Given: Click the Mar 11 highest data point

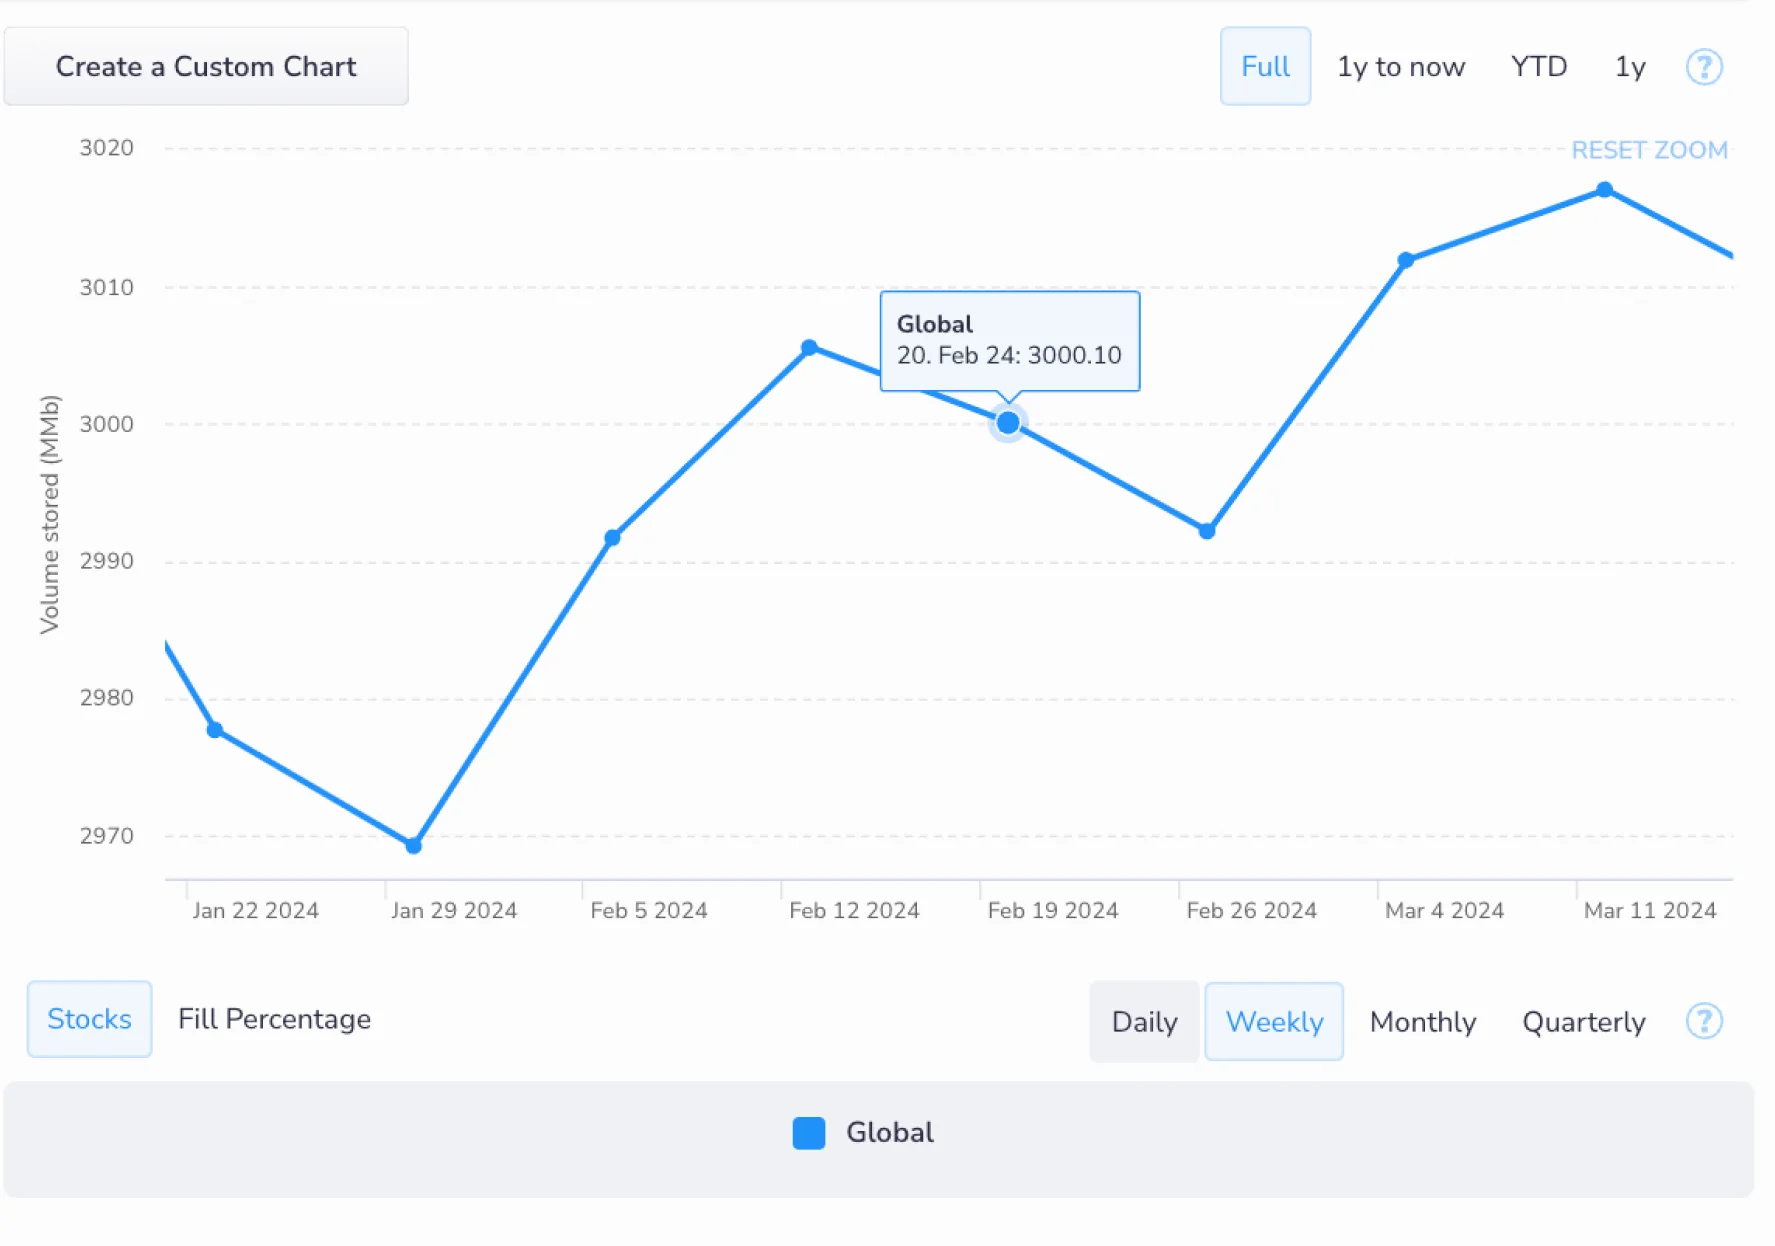Looking at the screenshot, I should click(x=1604, y=190).
